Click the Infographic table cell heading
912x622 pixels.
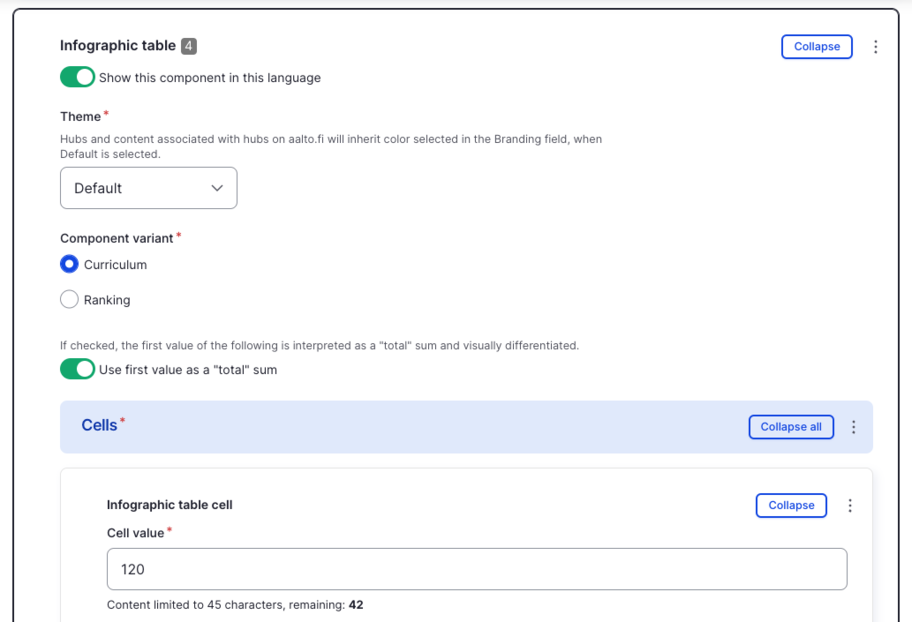pyautogui.click(x=169, y=505)
